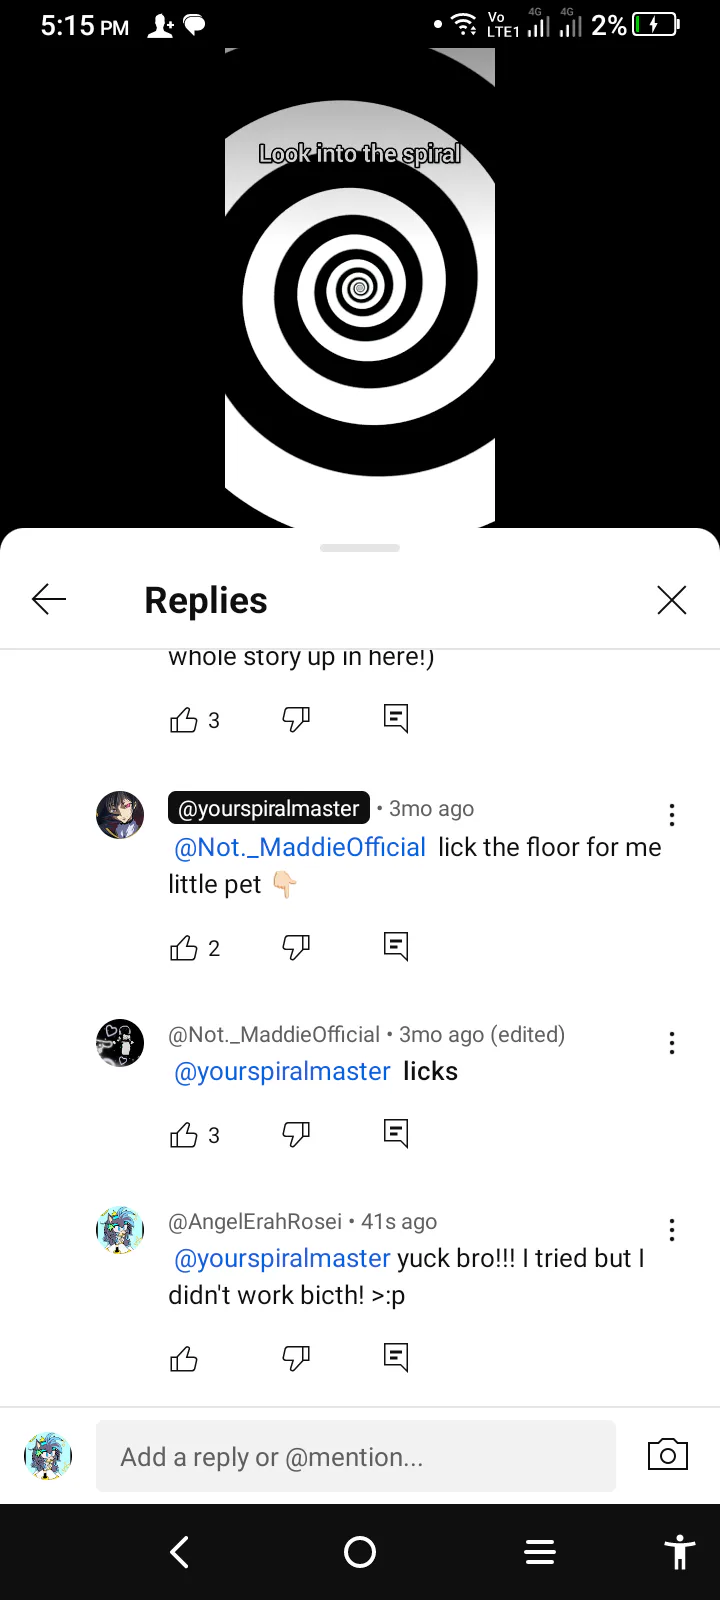Go back from the Replies panel
Image resolution: width=720 pixels, height=1600 pixels.
49,600
